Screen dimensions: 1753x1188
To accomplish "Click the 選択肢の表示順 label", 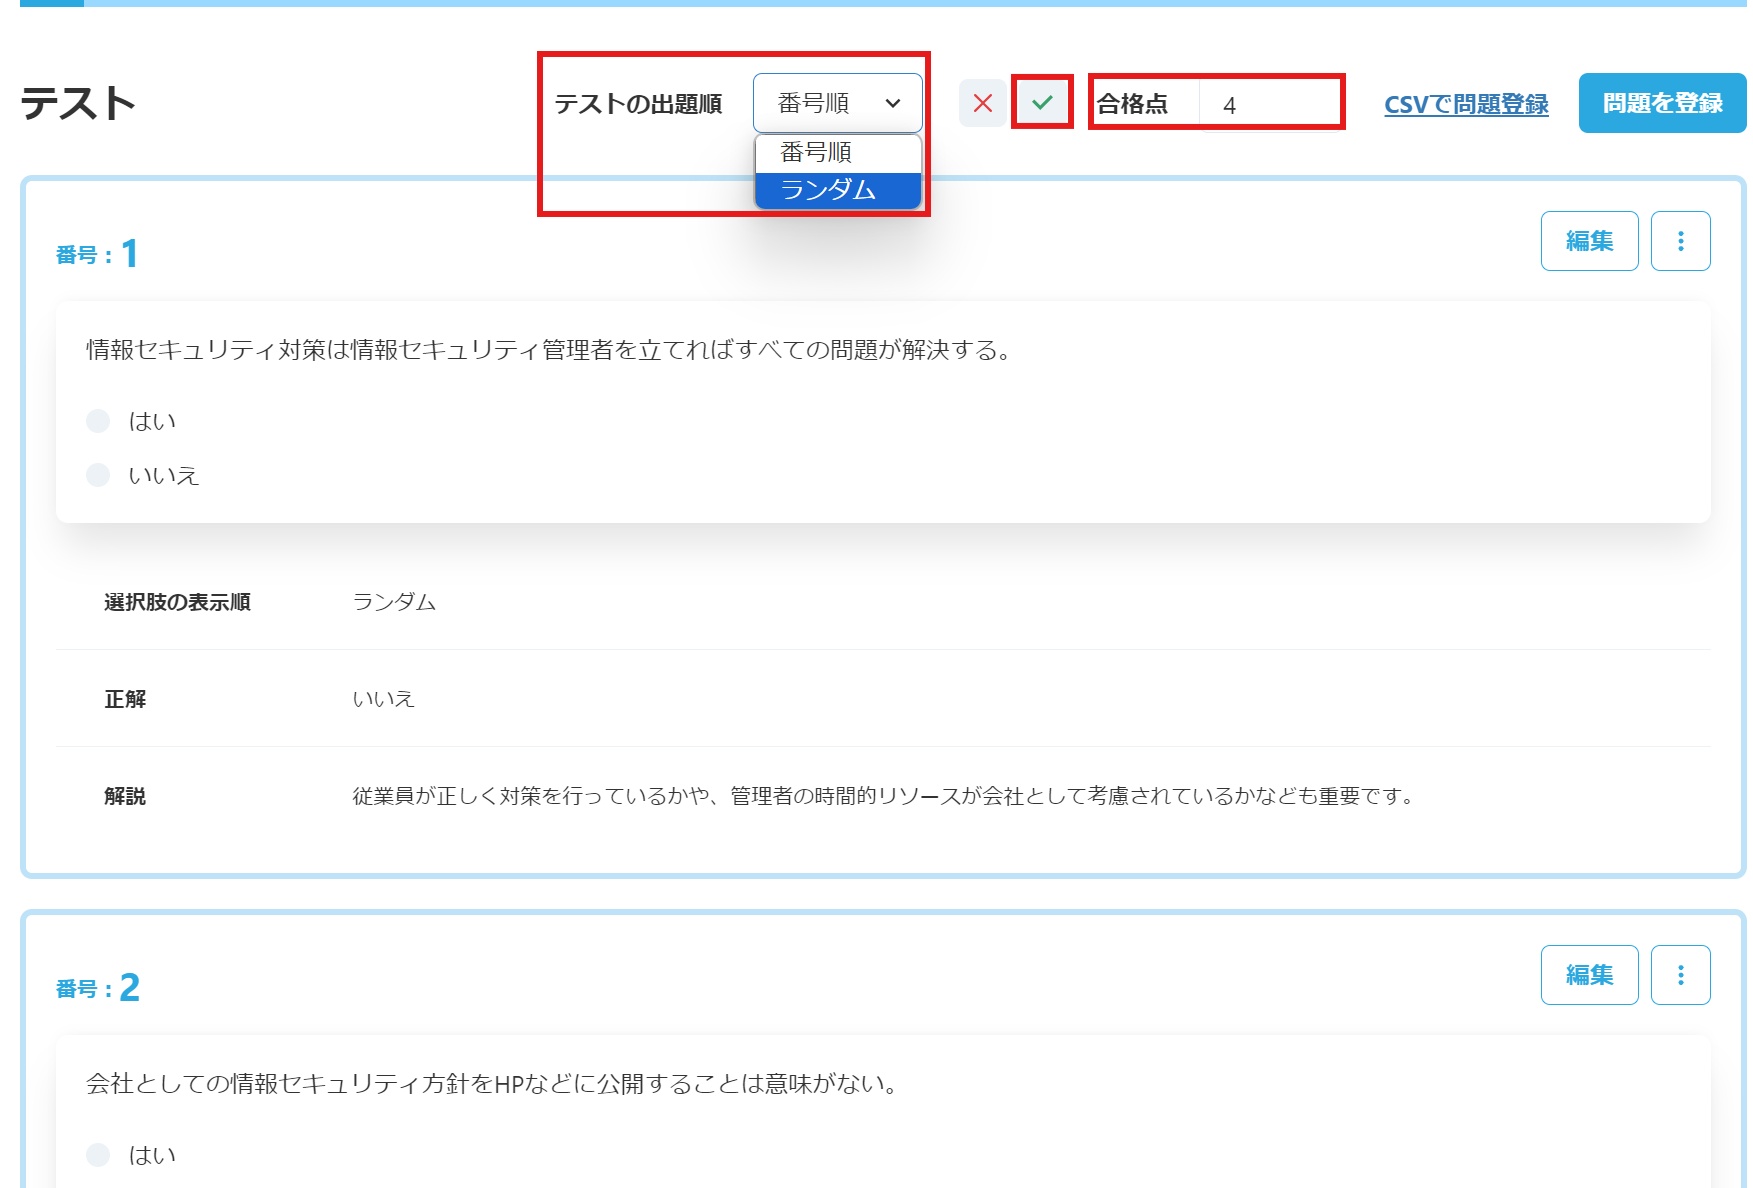I will click(x=177, y=602).
